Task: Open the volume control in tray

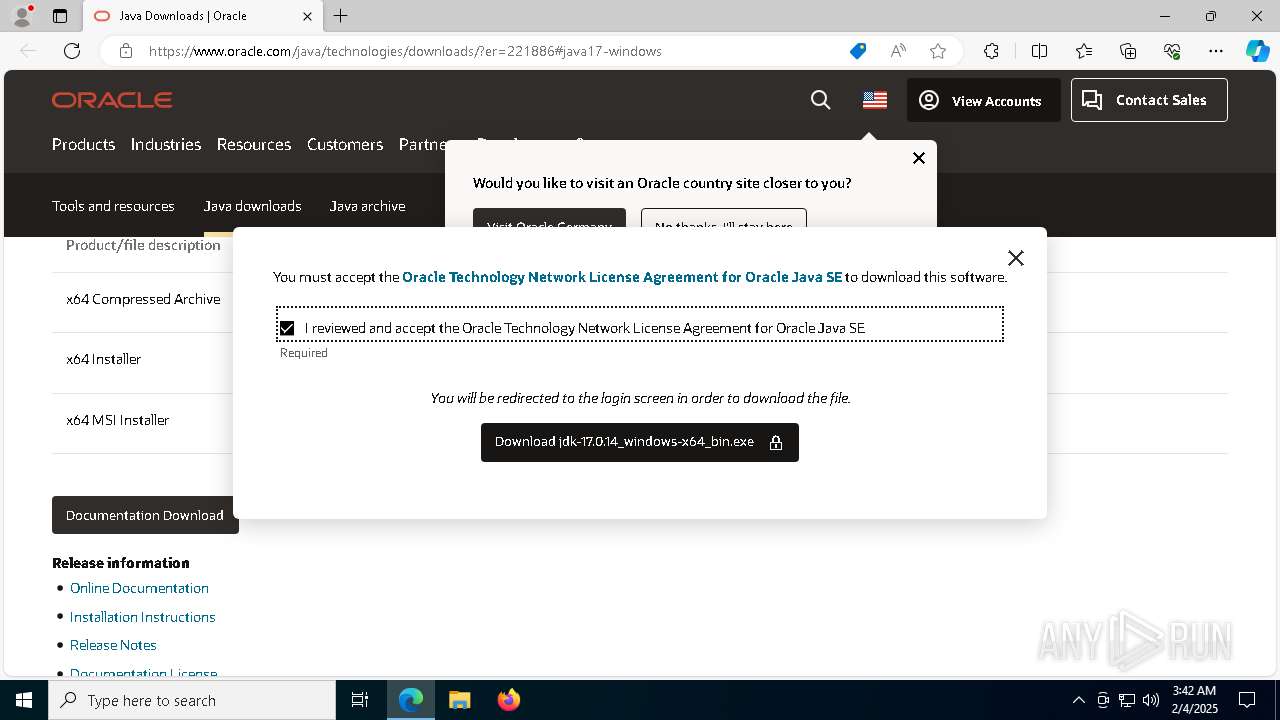Action: click(1150, 700)
